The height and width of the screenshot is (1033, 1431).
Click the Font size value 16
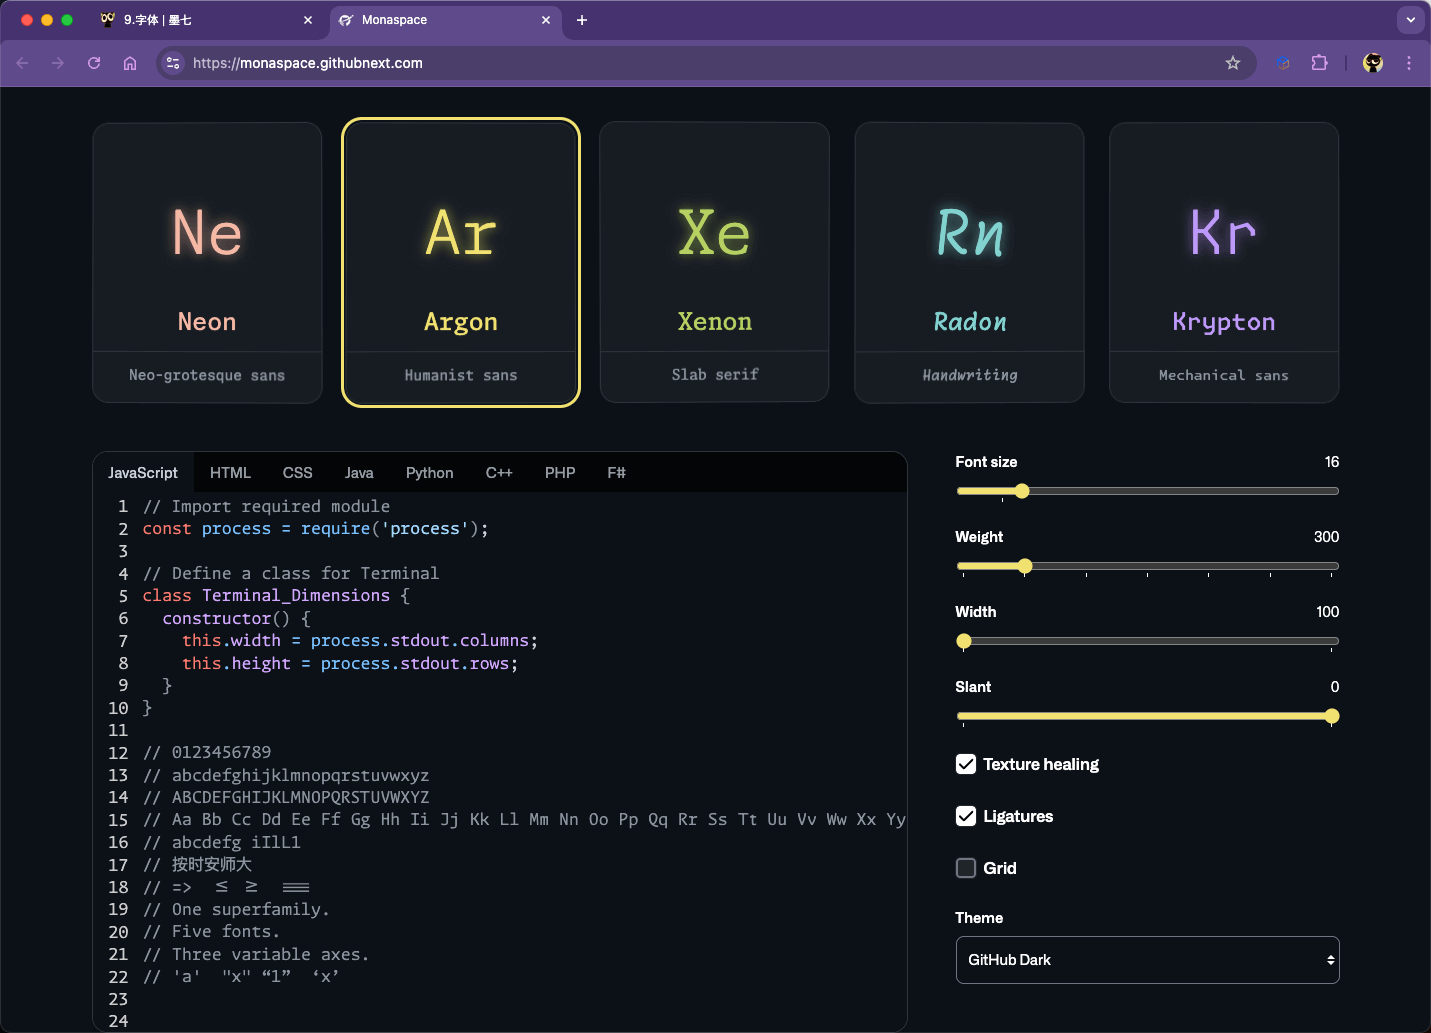click(x=1332, y=462)
